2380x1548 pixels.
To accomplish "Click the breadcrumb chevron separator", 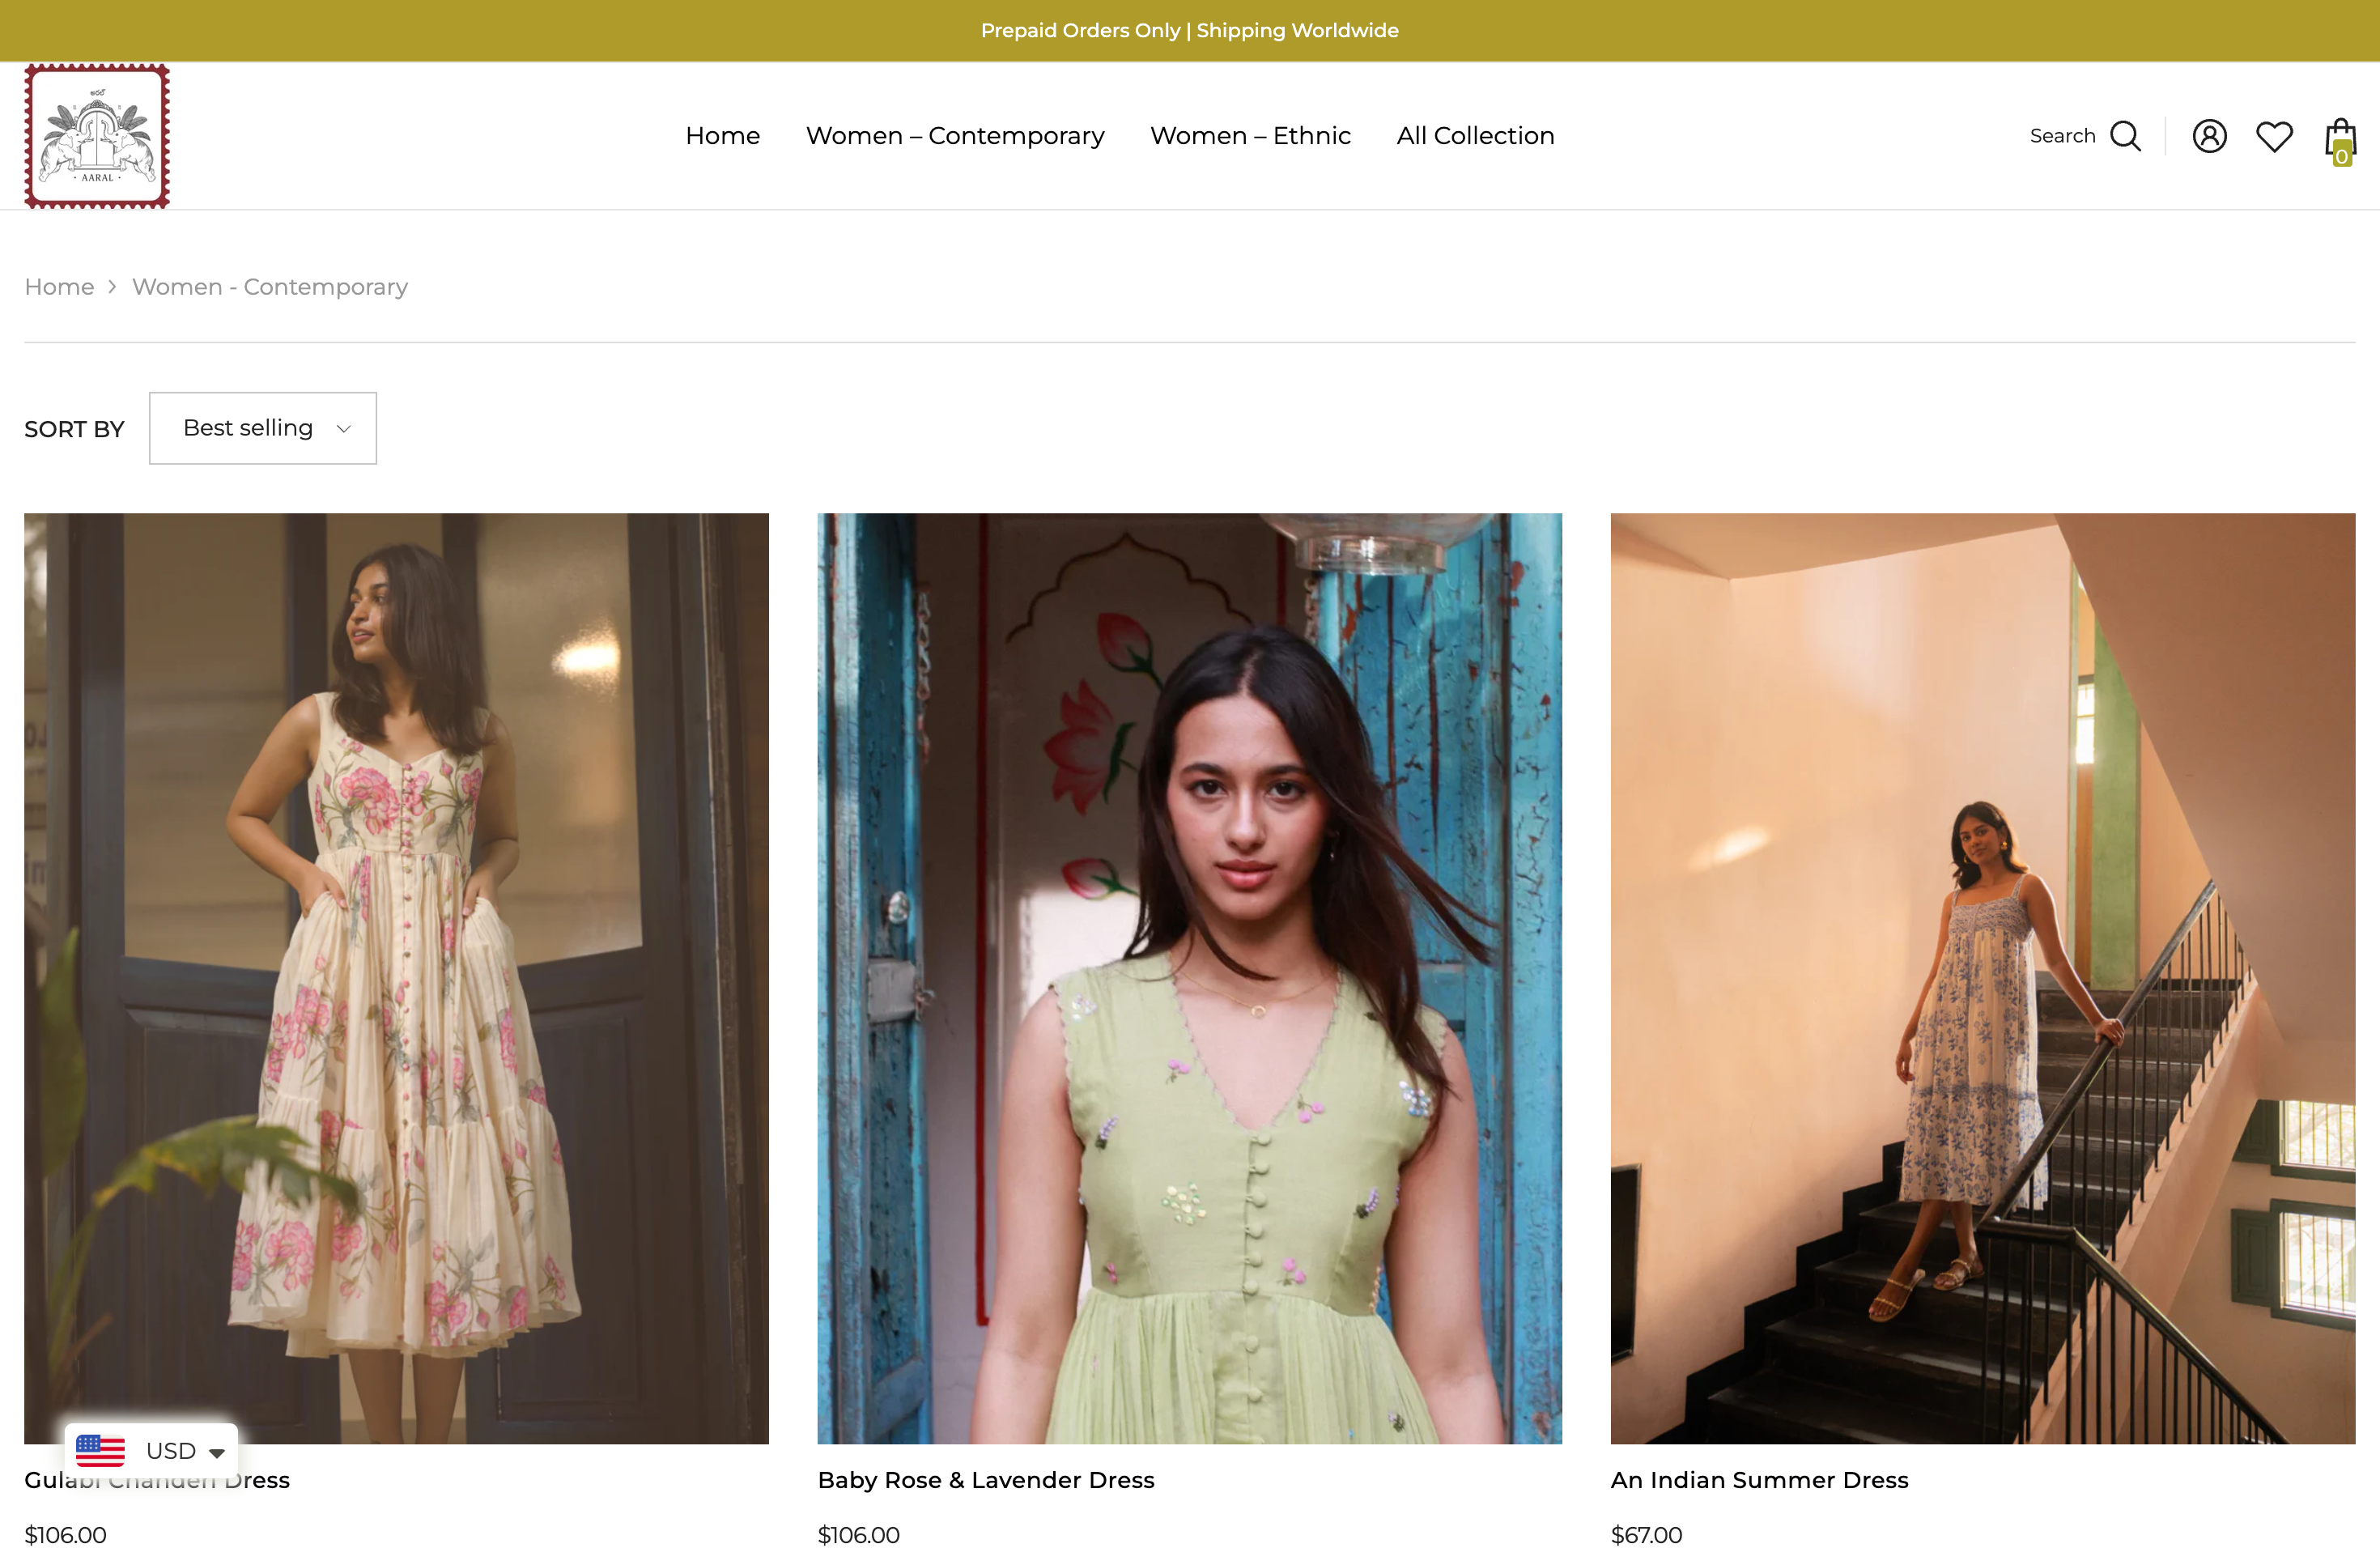I will coord(112,287).
